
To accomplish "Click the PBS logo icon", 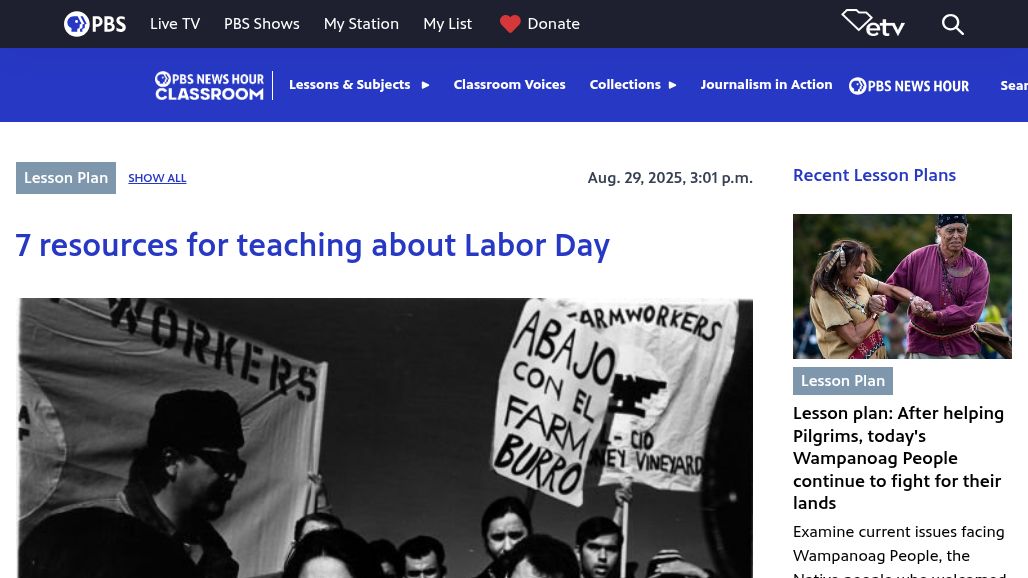I will pyautogui.click(x=94, y=24).
